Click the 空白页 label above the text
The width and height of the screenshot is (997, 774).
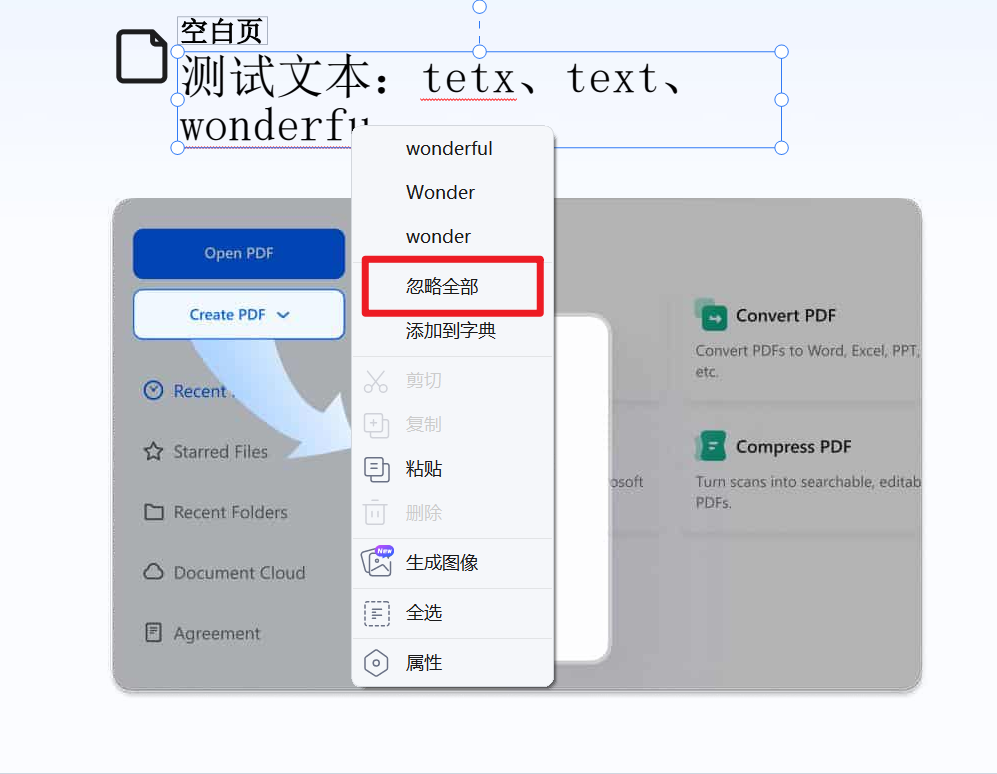[x=221, y=29]
